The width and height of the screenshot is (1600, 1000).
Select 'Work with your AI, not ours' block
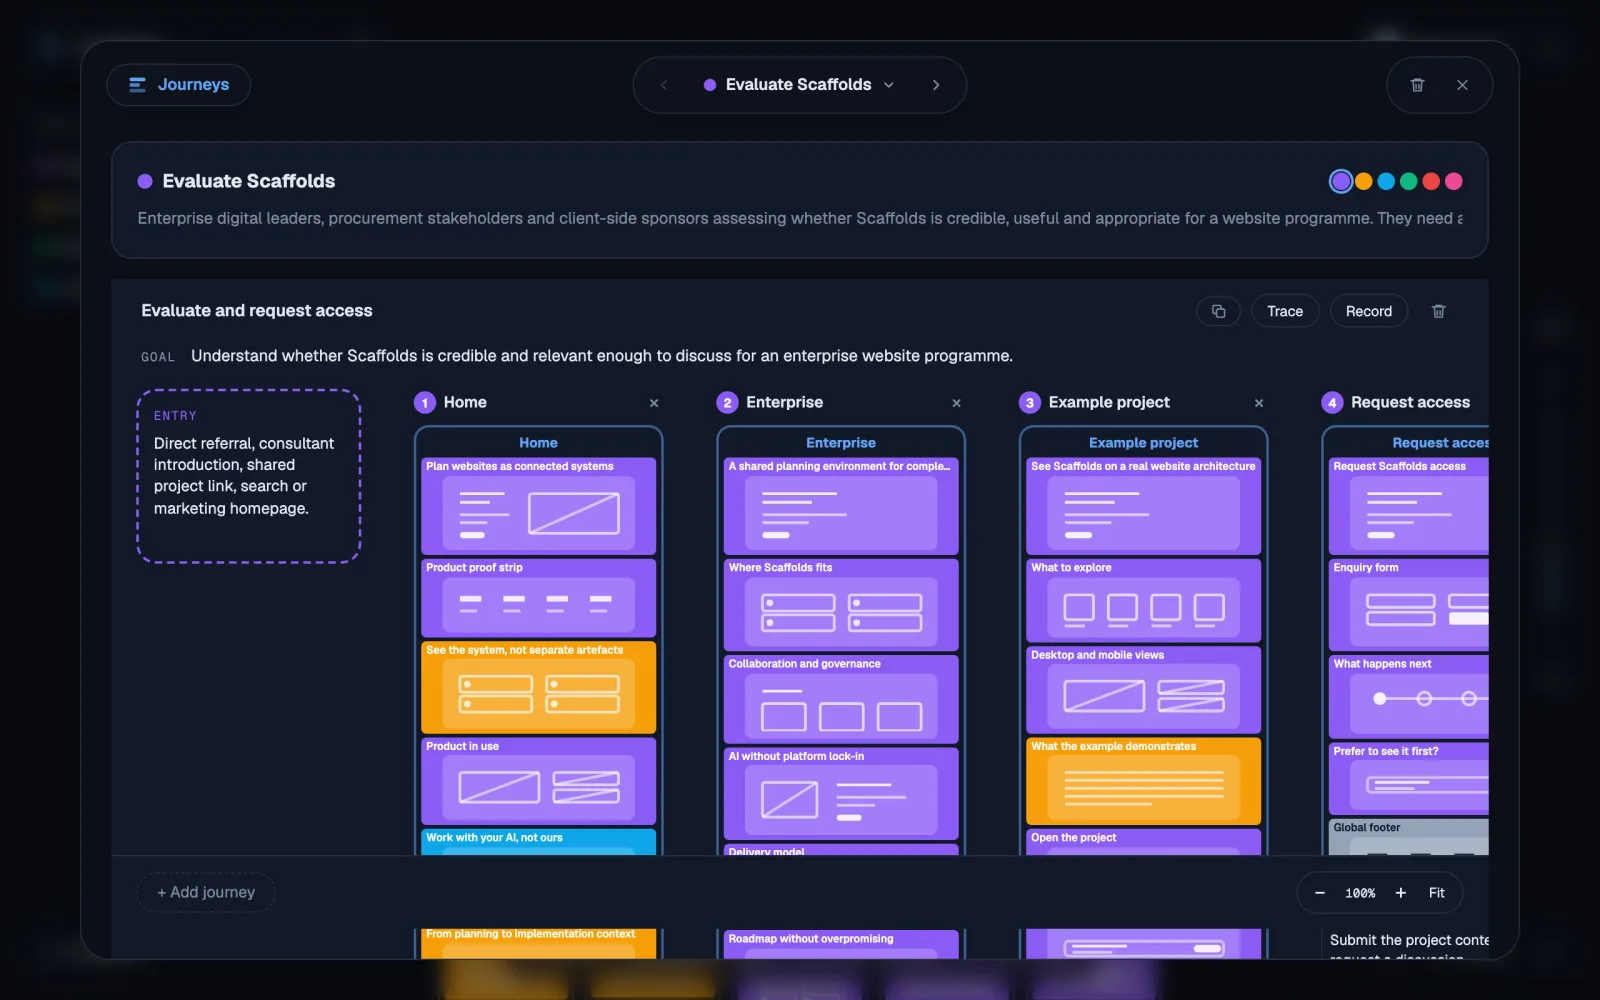pos(539,842)
